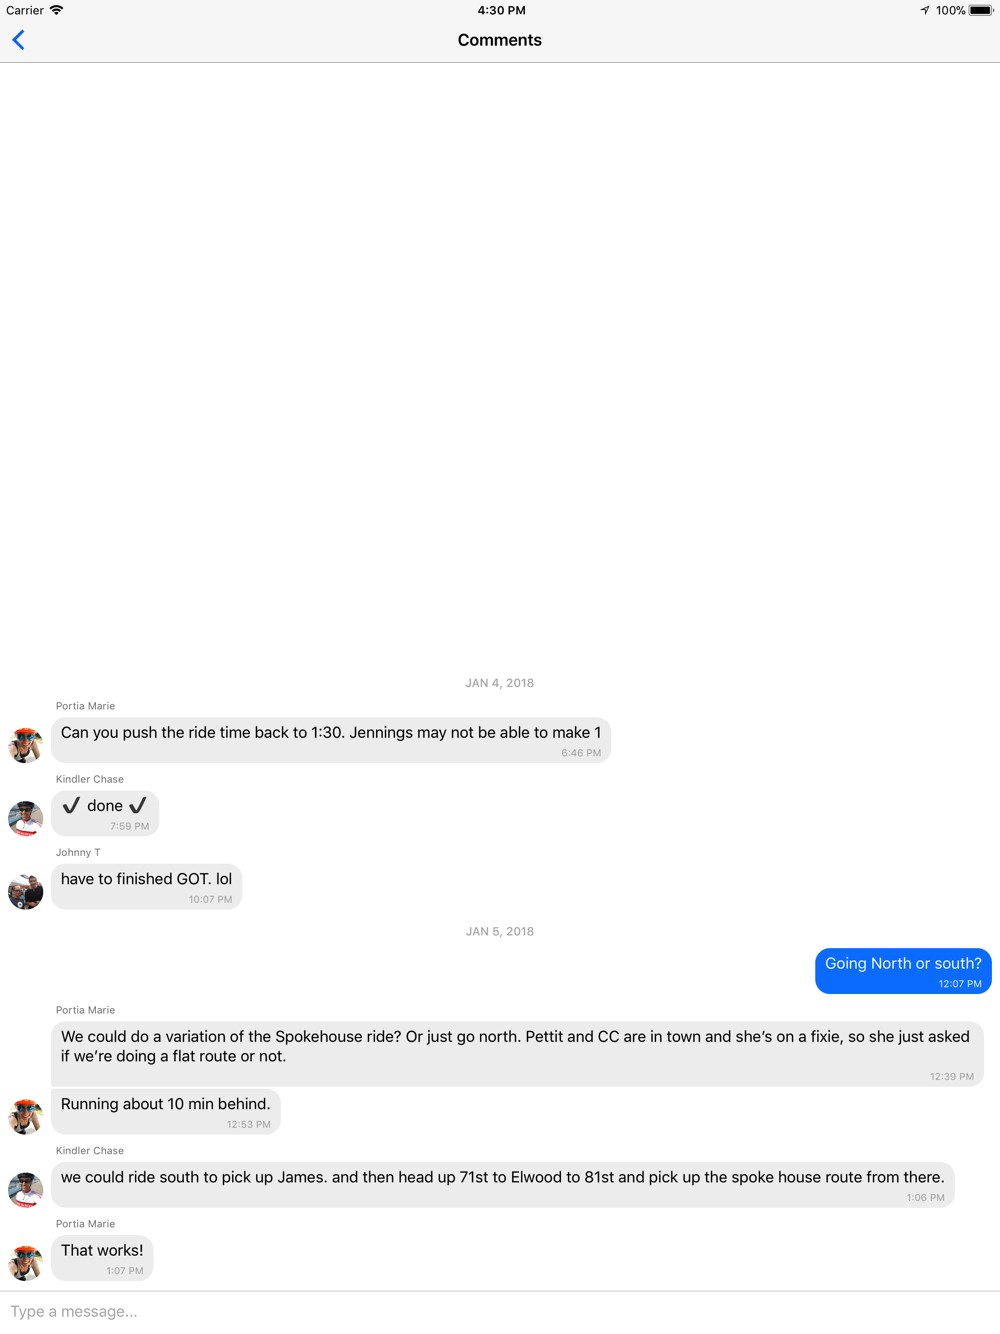Screen dimensions: 1000x1334
Task: Tap the location arrow status icon
Action: [x=925, y=10]
